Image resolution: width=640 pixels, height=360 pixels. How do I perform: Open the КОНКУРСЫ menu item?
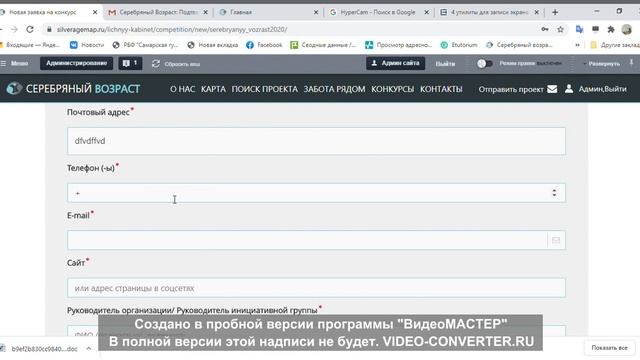pos(393,89)
